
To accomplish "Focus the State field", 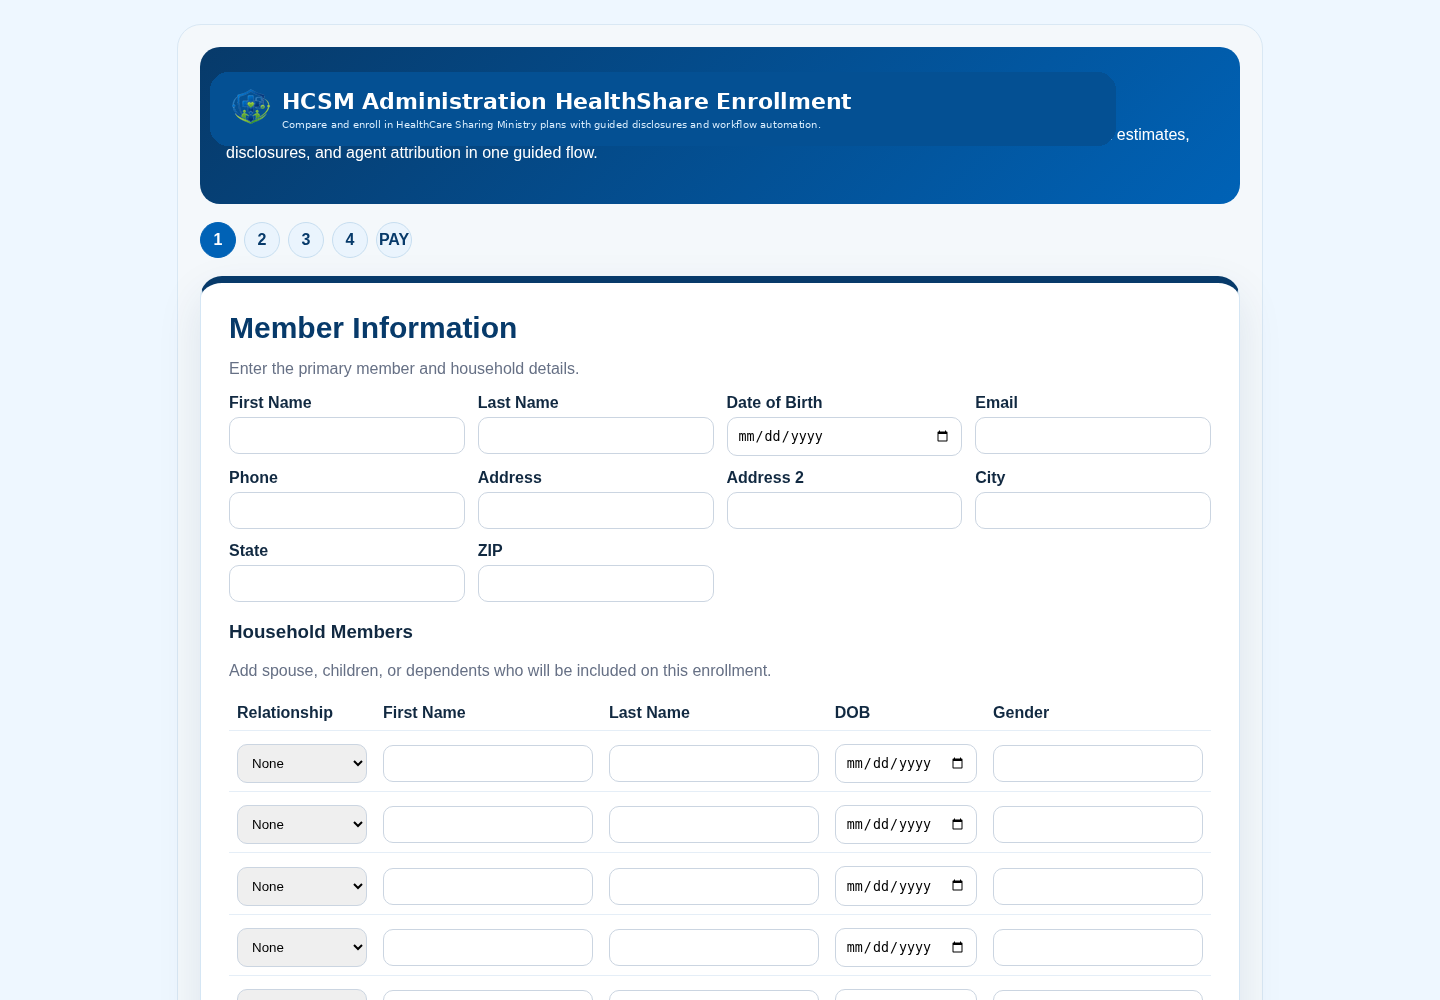I will coord(347,584).
